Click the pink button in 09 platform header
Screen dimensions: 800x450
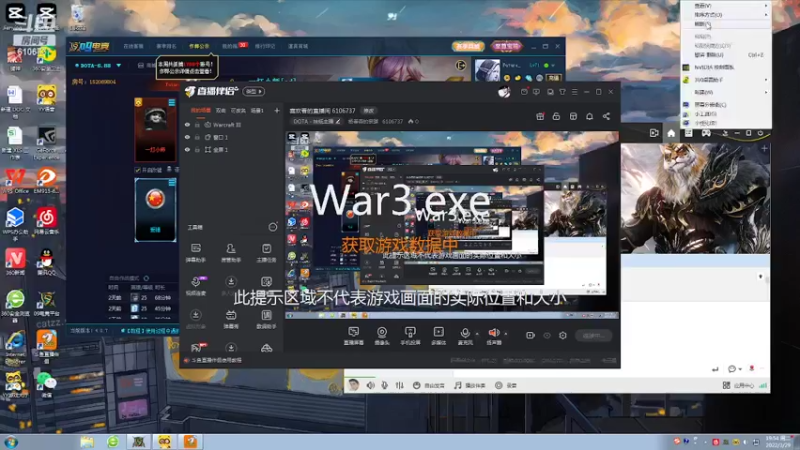(x=506, y=46)
